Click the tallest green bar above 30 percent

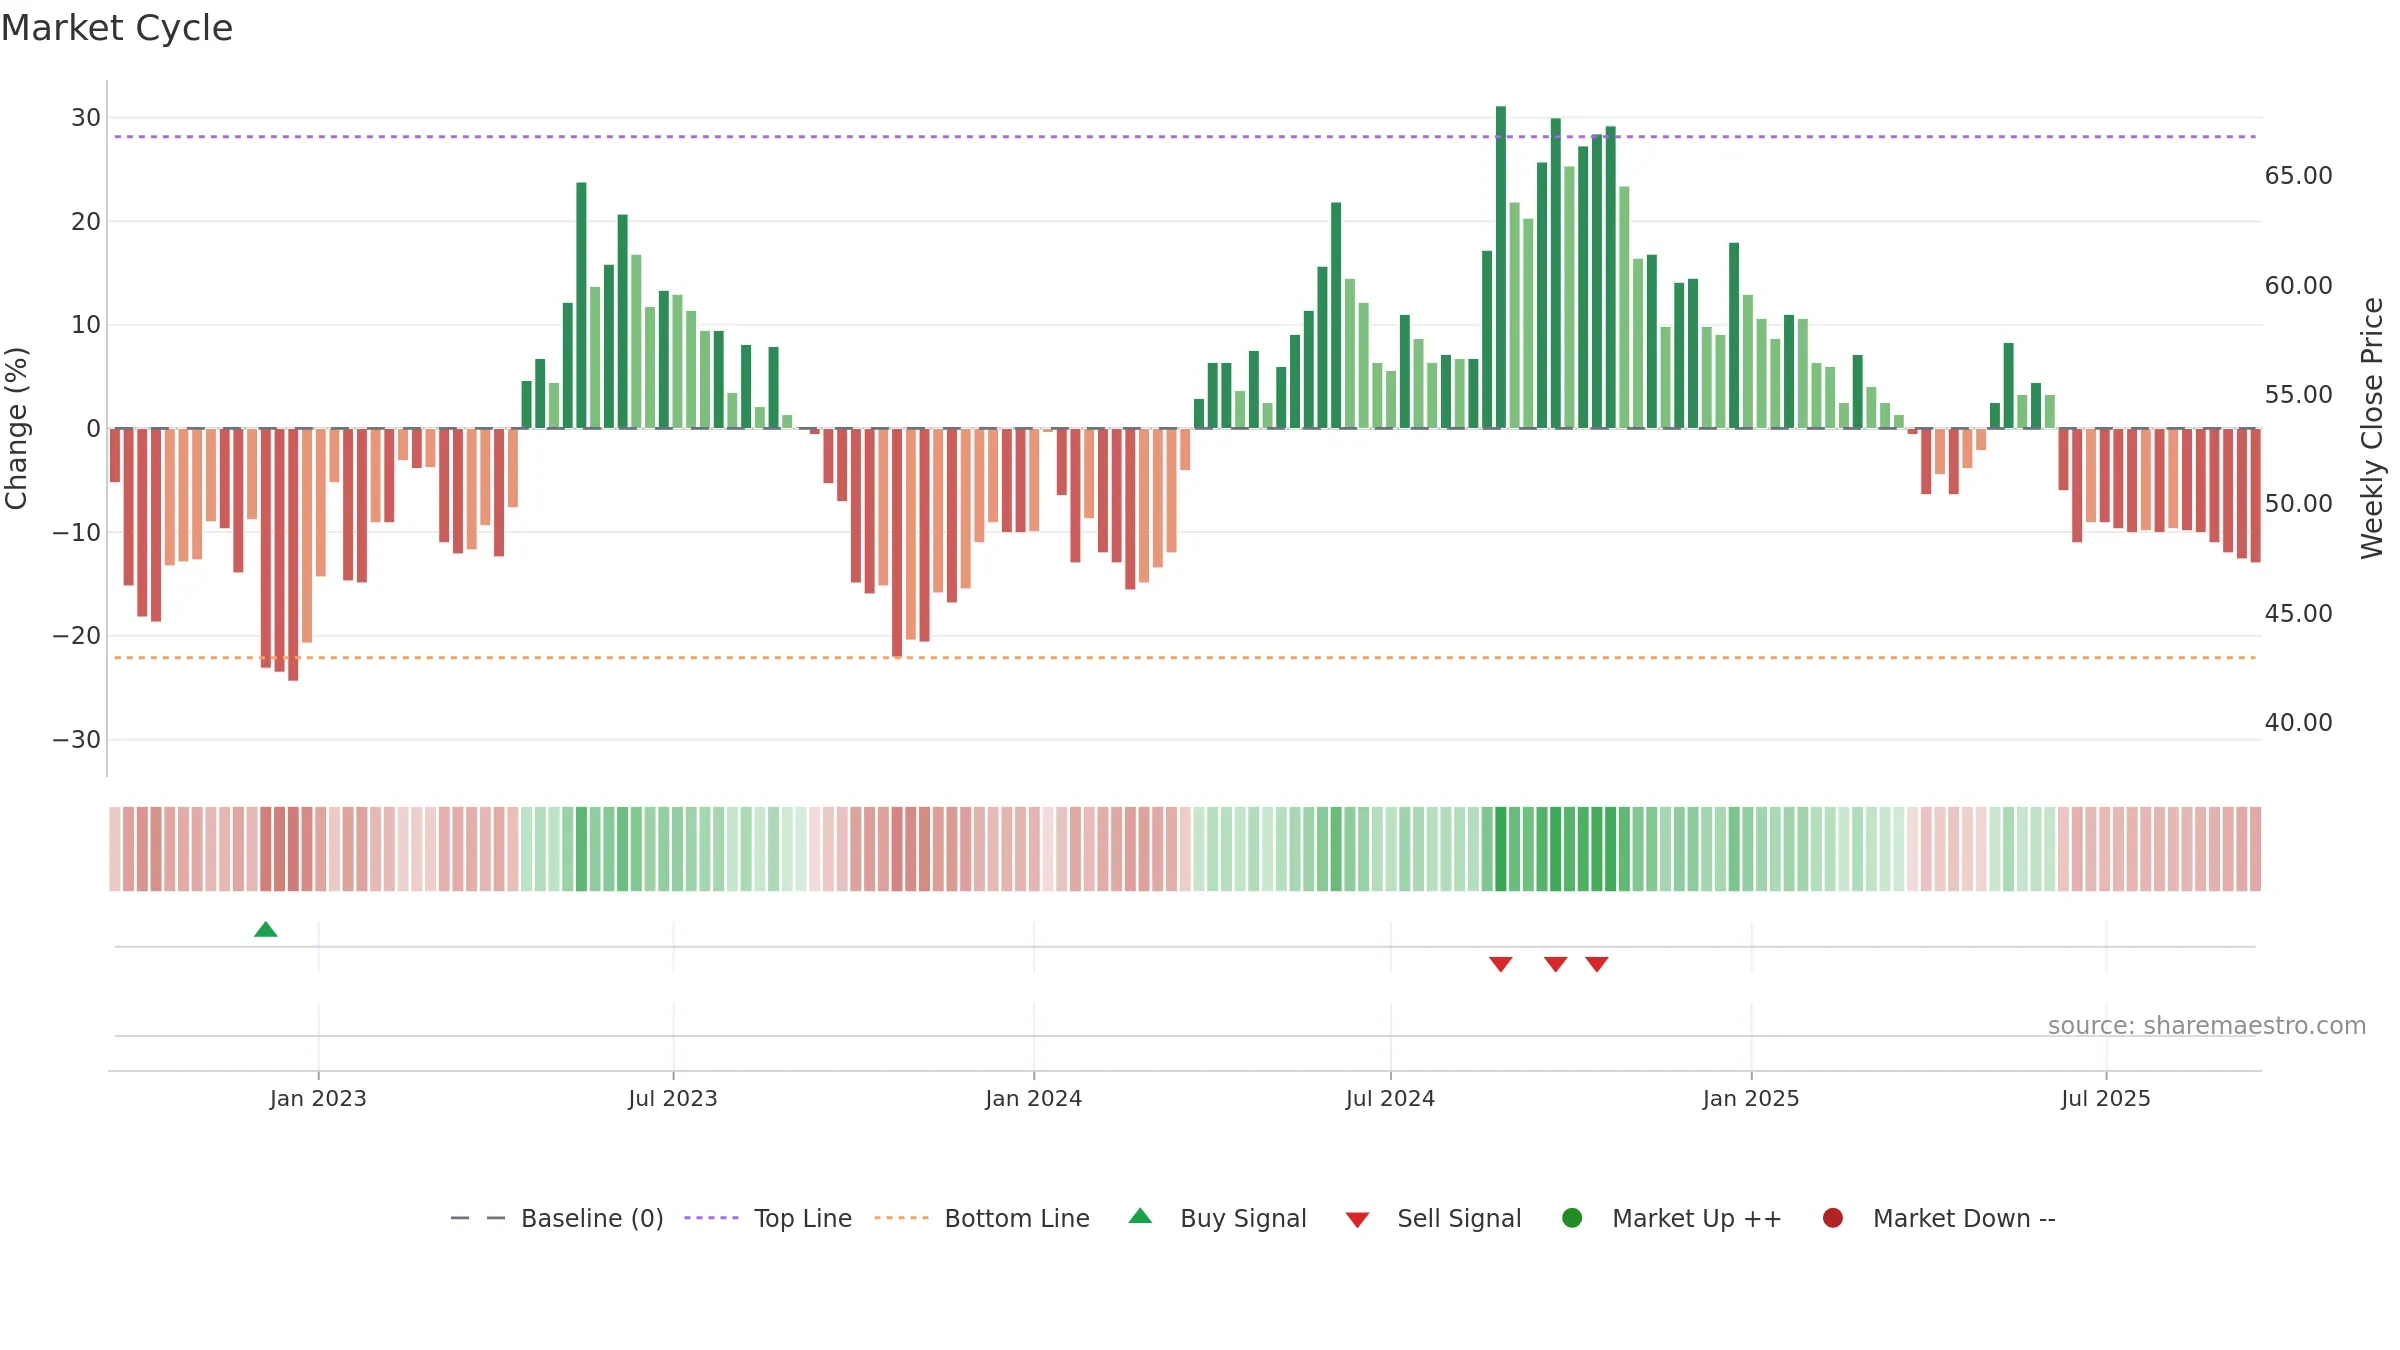(1501, 267)
